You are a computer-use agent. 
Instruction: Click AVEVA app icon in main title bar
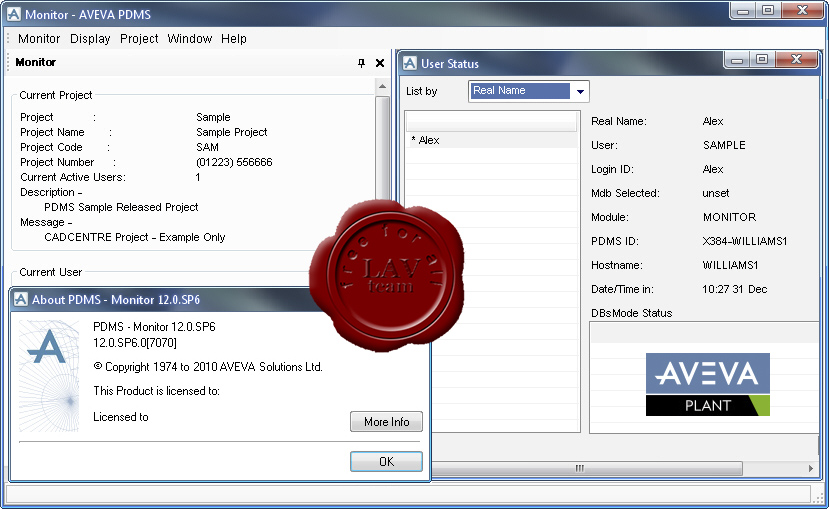(13, 14)
